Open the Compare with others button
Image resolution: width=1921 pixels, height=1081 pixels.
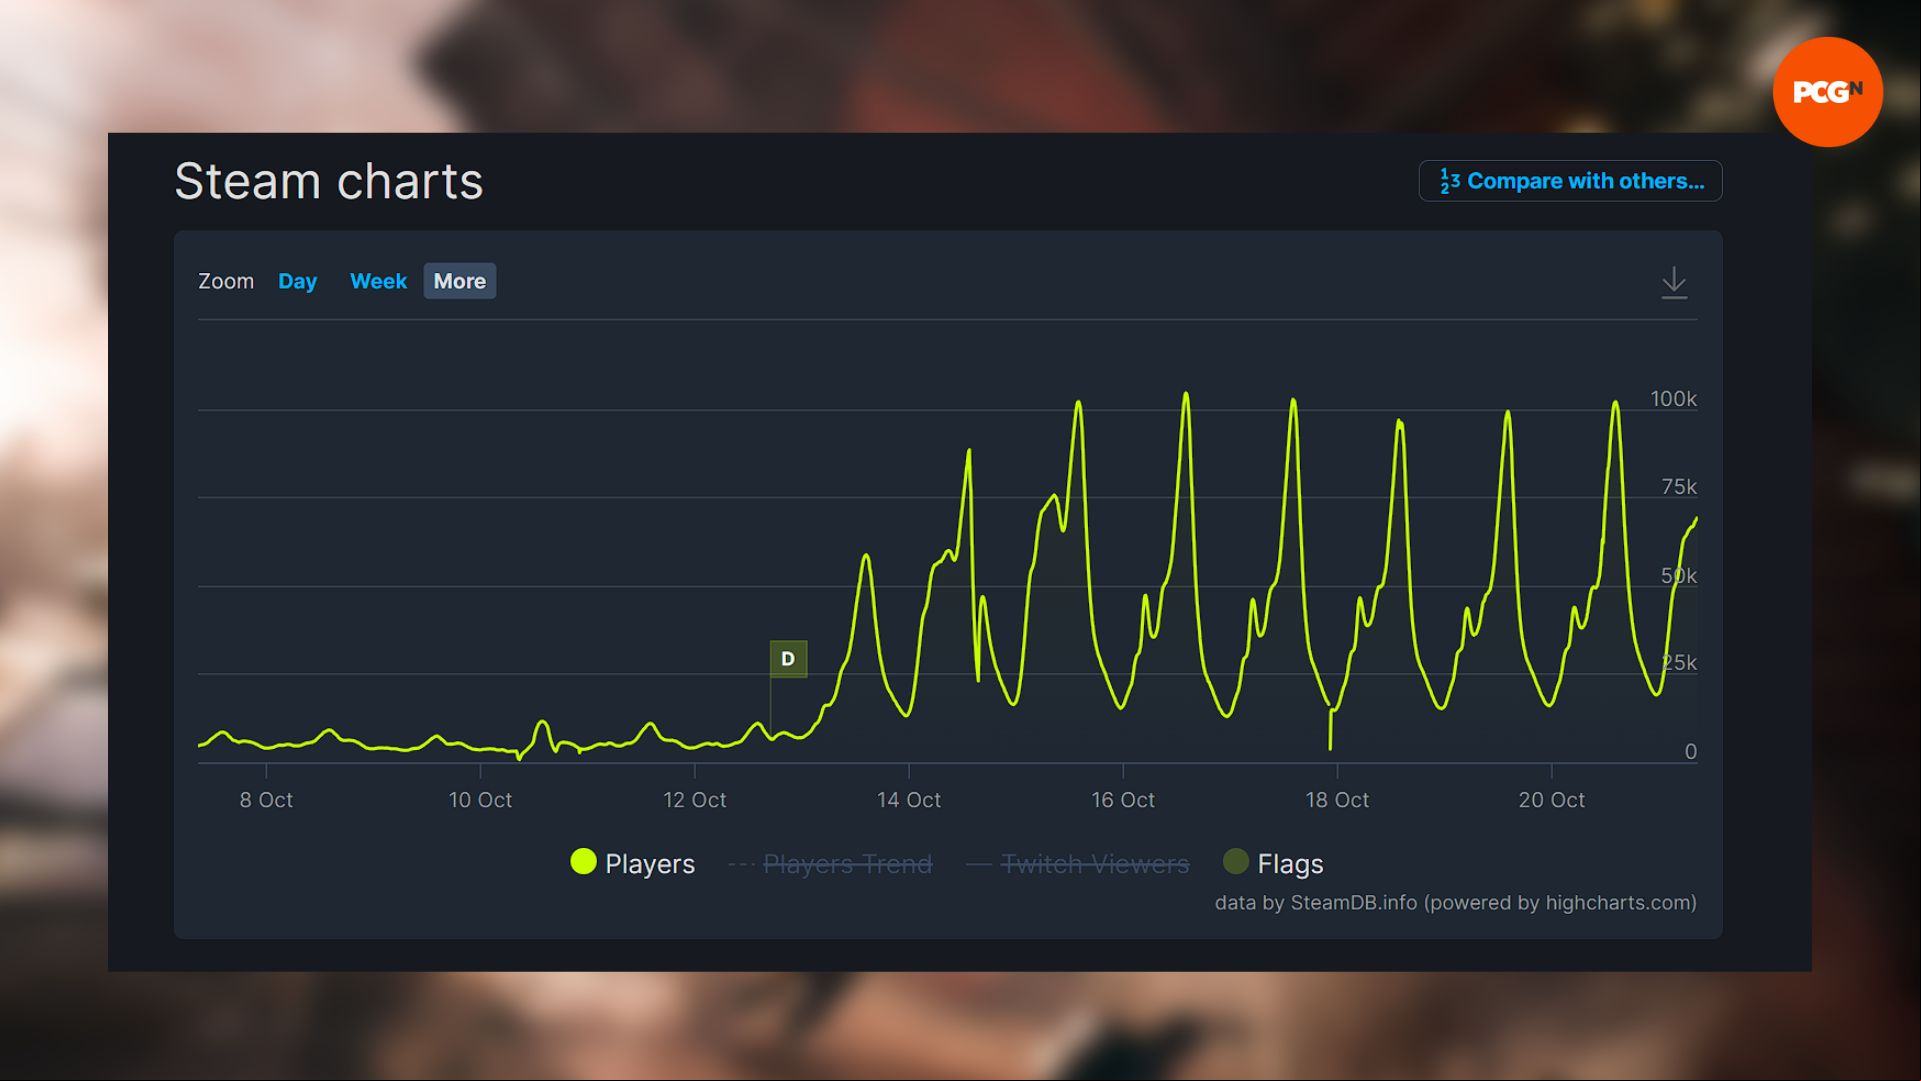pos(1570,181)
